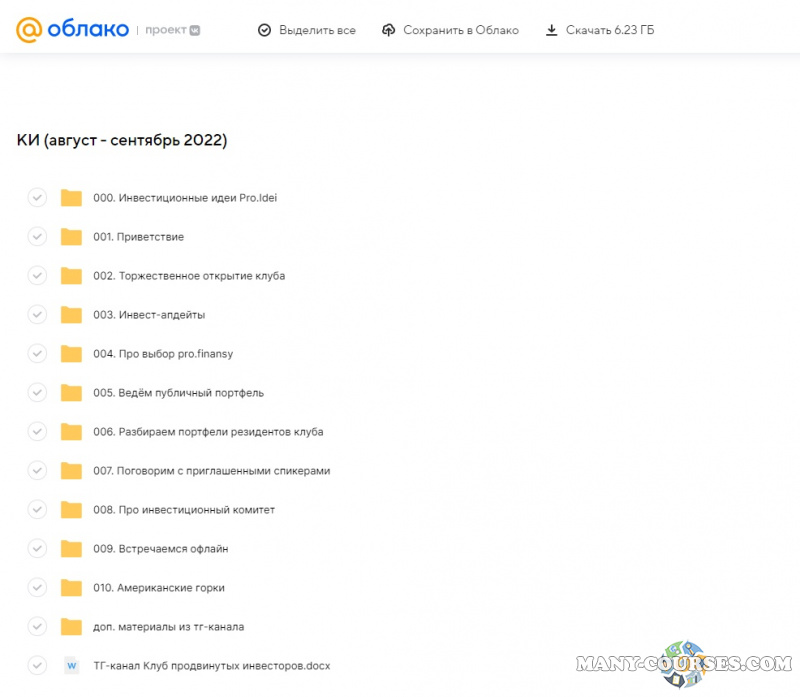Open folder icon for 003. Инвест-апдейты

[71, 315]
